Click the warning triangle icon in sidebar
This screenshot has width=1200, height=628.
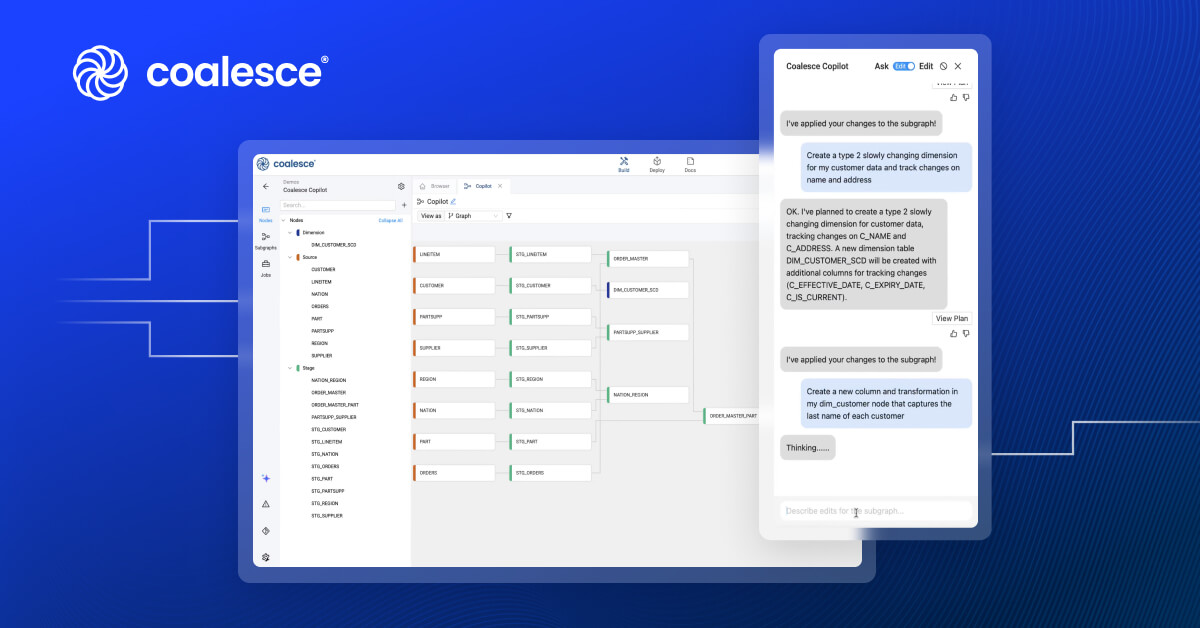(265, 504)
